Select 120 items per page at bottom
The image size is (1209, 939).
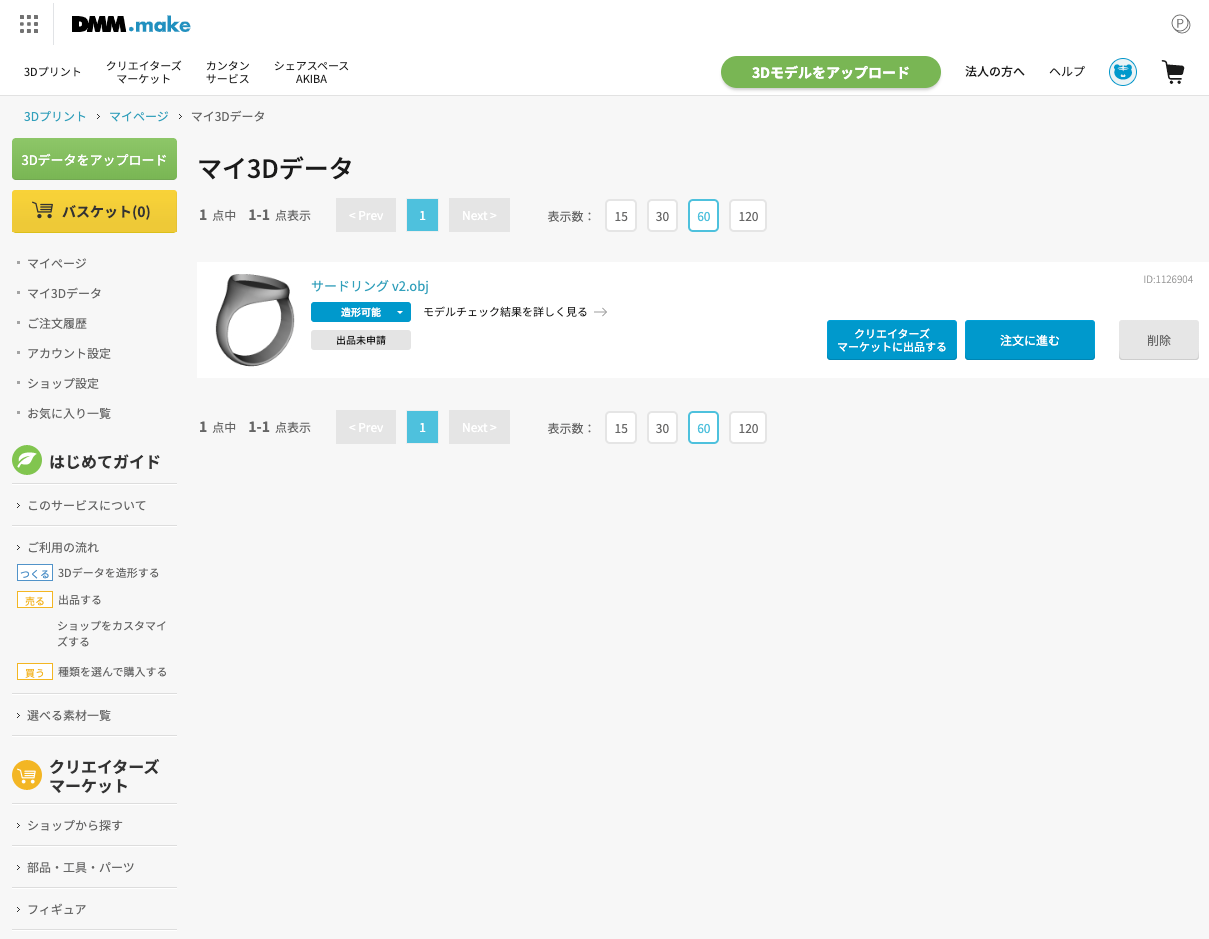pyautogui.click(x=748, y=428)
